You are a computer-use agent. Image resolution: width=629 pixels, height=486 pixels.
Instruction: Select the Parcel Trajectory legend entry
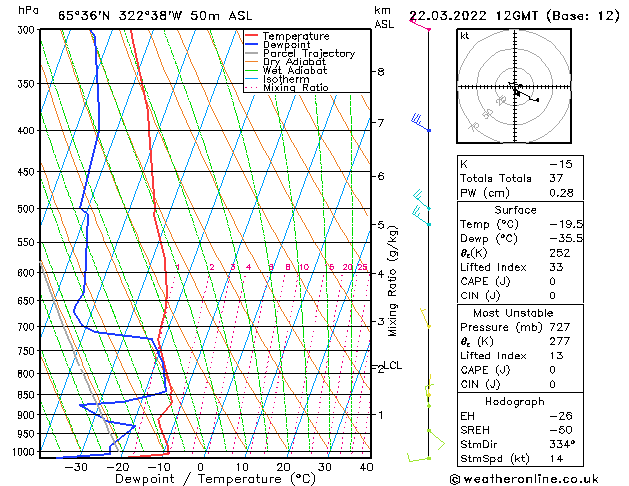pos(309,53)
